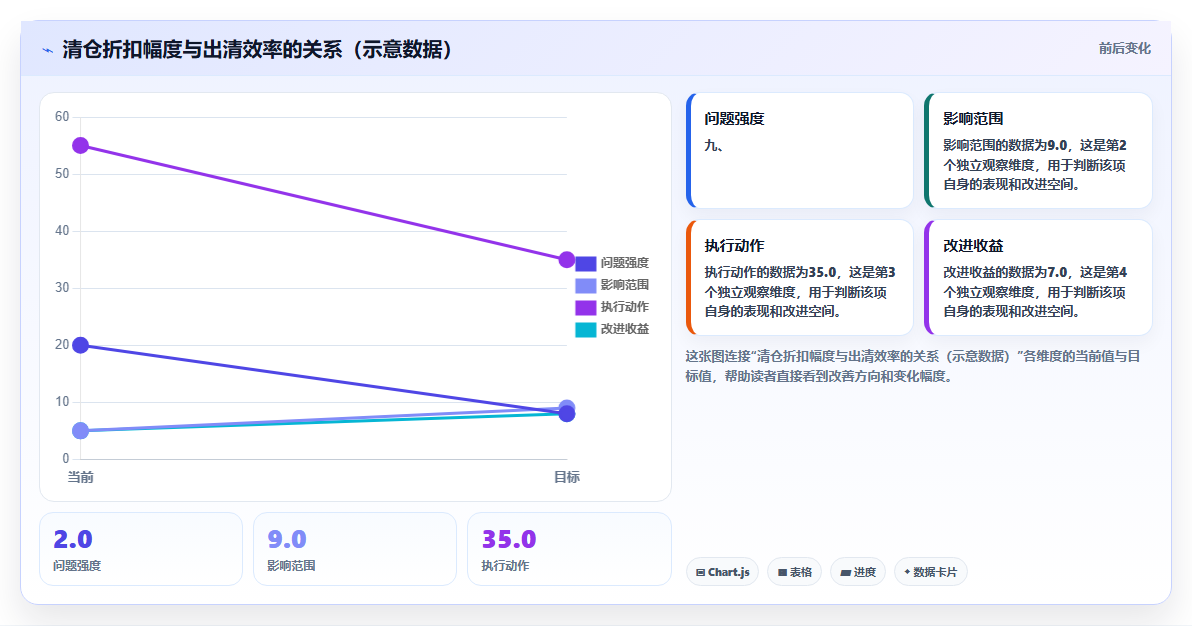Click the 当前 x-axis label
Image resolution: width=1192 pixels, height=626 pixels.
[81, 477]
